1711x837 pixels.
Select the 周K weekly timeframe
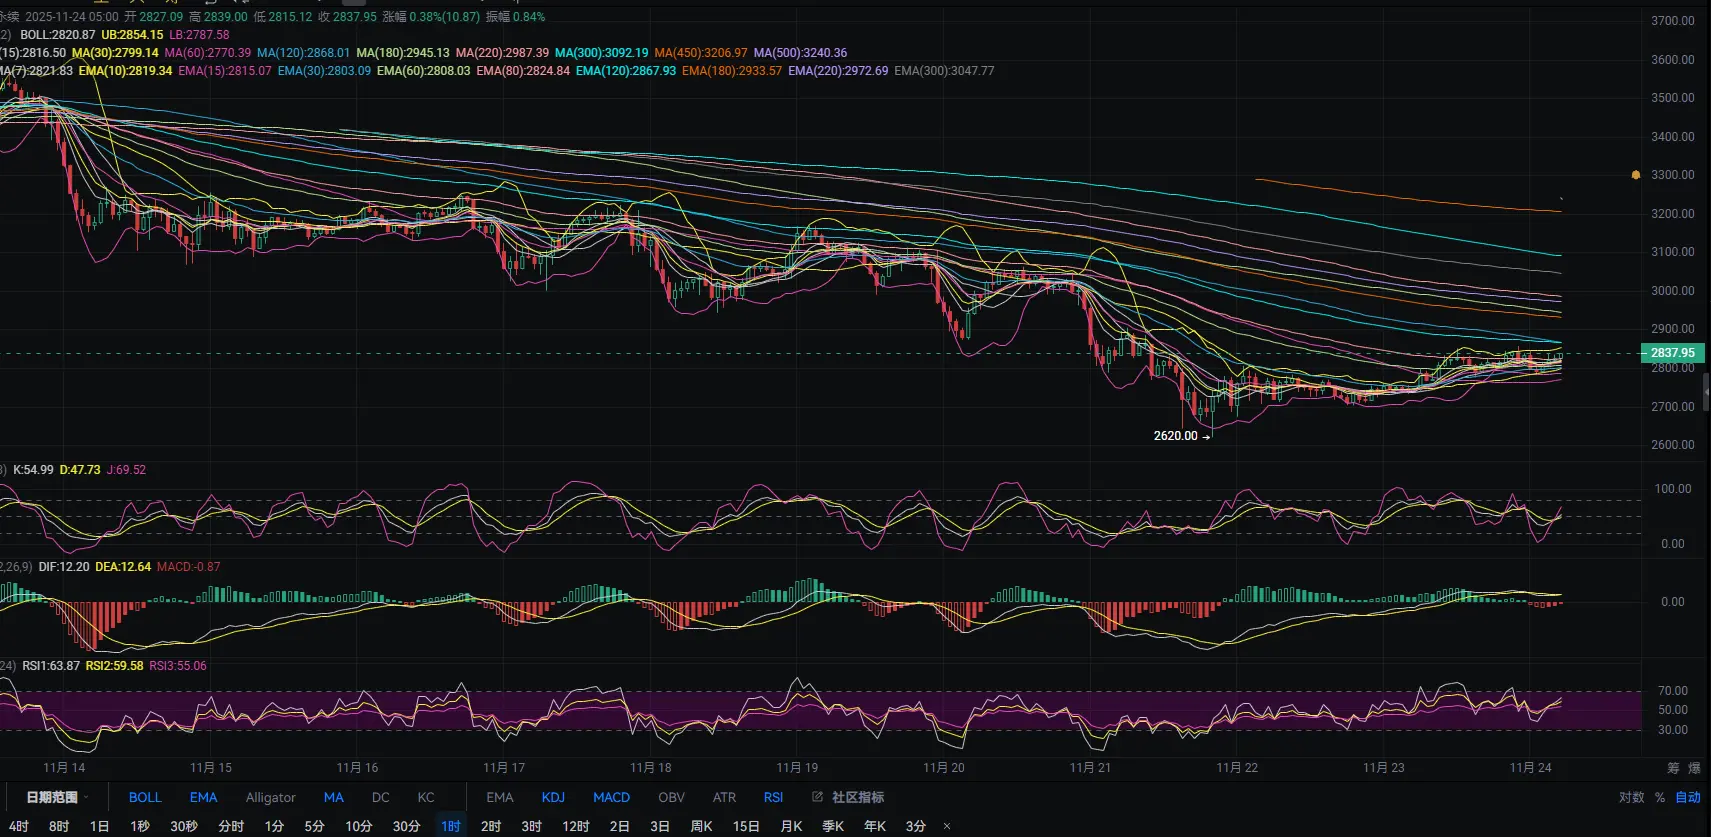[701, 826]
